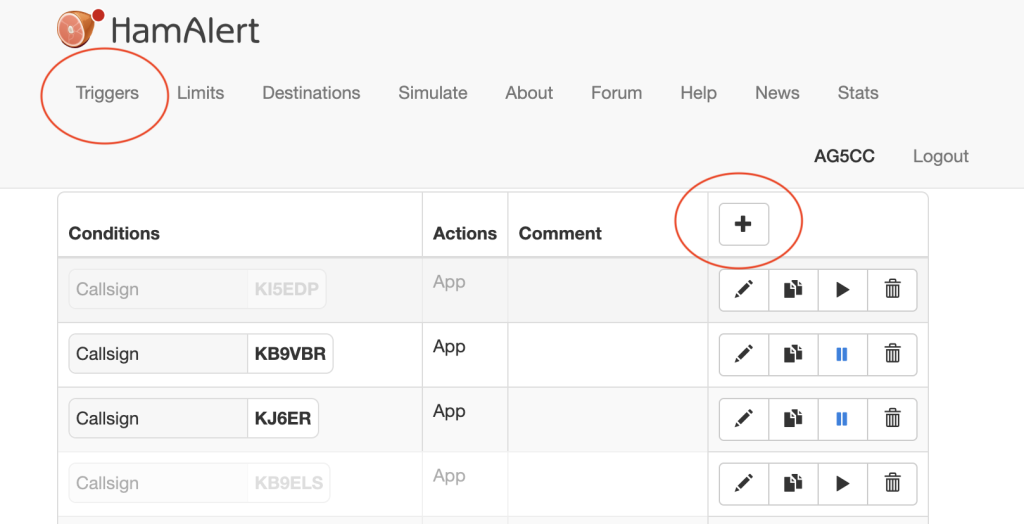
Task: Click the plus button to add trigger
Action: 743,224
